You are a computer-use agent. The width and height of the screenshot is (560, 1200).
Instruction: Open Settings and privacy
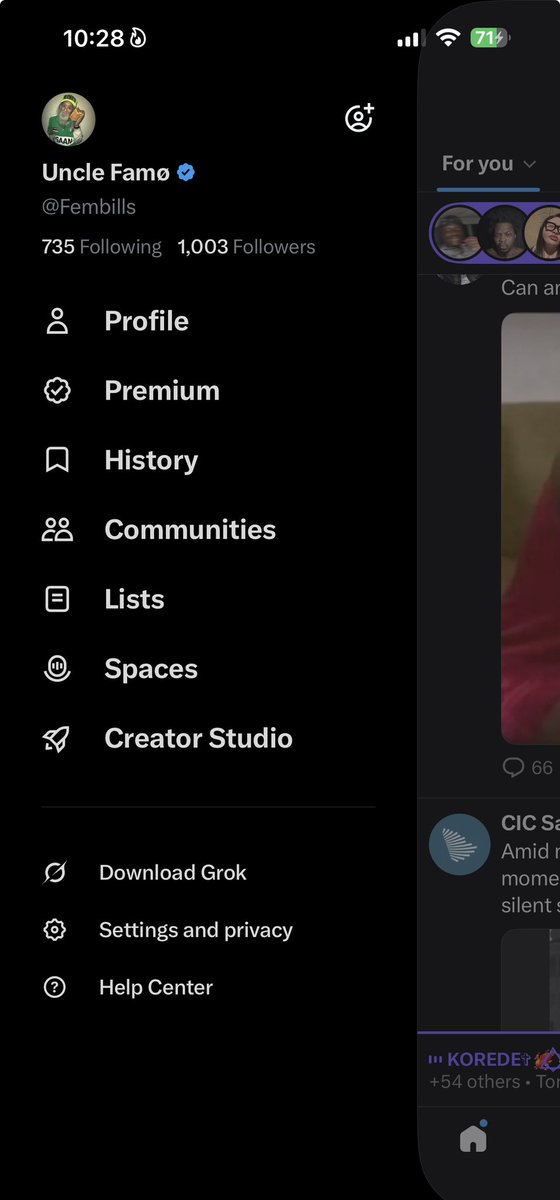coord(196,930)
